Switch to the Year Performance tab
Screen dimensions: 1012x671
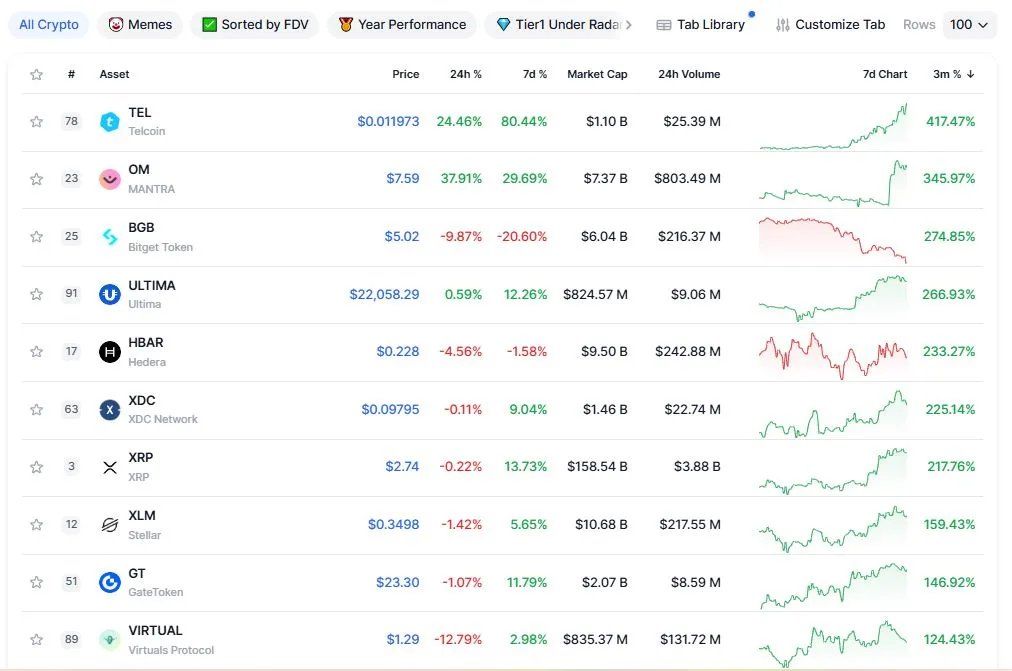(402, 25)
